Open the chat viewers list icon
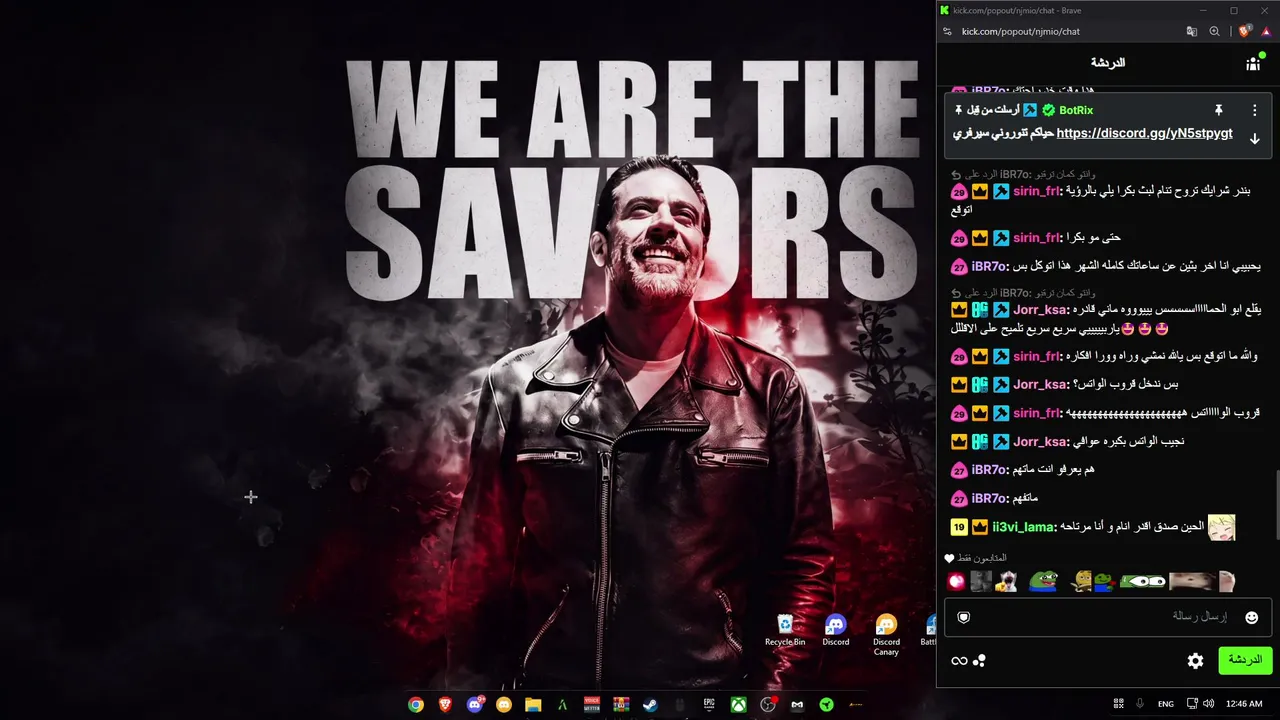 coord(1253,63)
